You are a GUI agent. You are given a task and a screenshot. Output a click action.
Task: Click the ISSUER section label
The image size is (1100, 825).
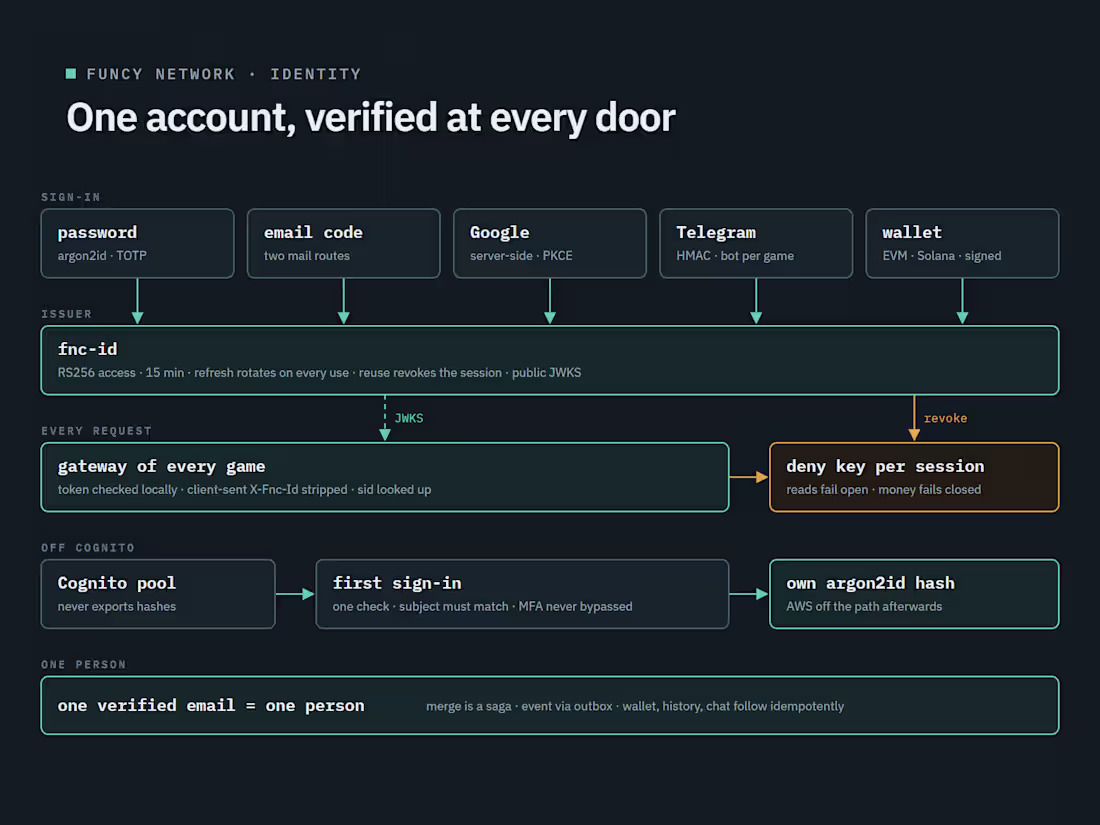[x=67, y=314]
